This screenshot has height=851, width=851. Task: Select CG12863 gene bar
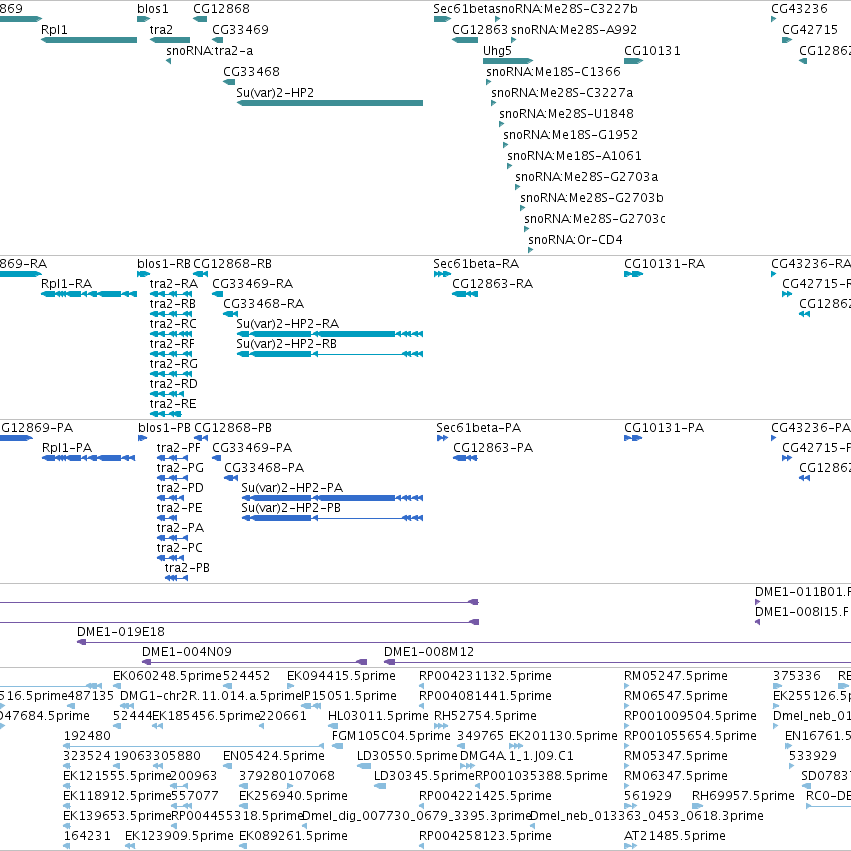tap(465, 40)
